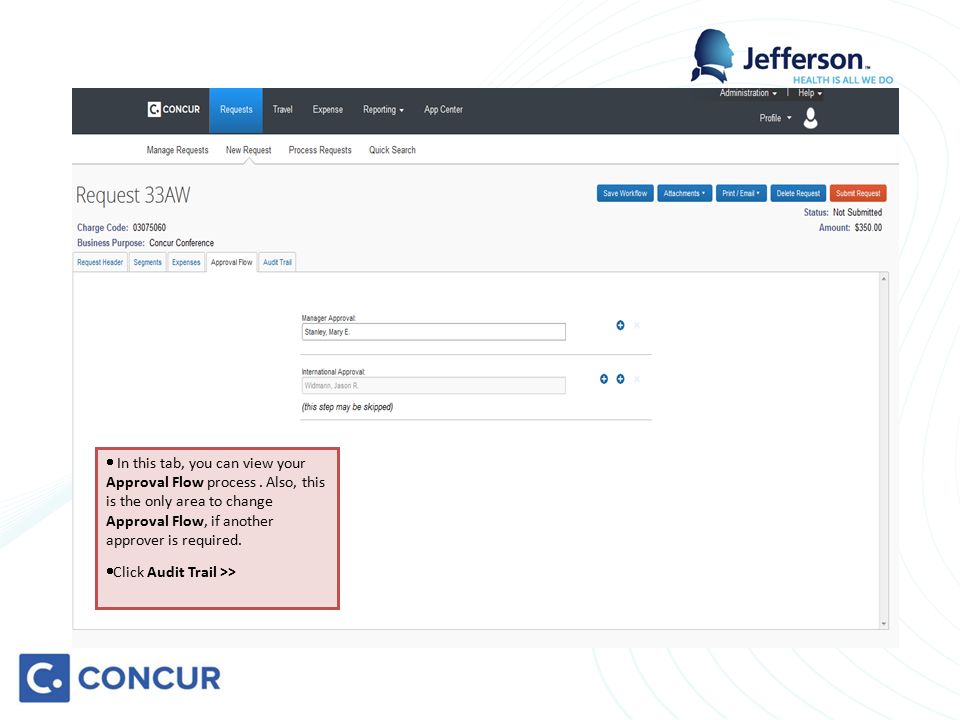Click the scrollbar down arrow
Image resolution: width=960 pixels, height=720 pixels.
click(883, 623)
